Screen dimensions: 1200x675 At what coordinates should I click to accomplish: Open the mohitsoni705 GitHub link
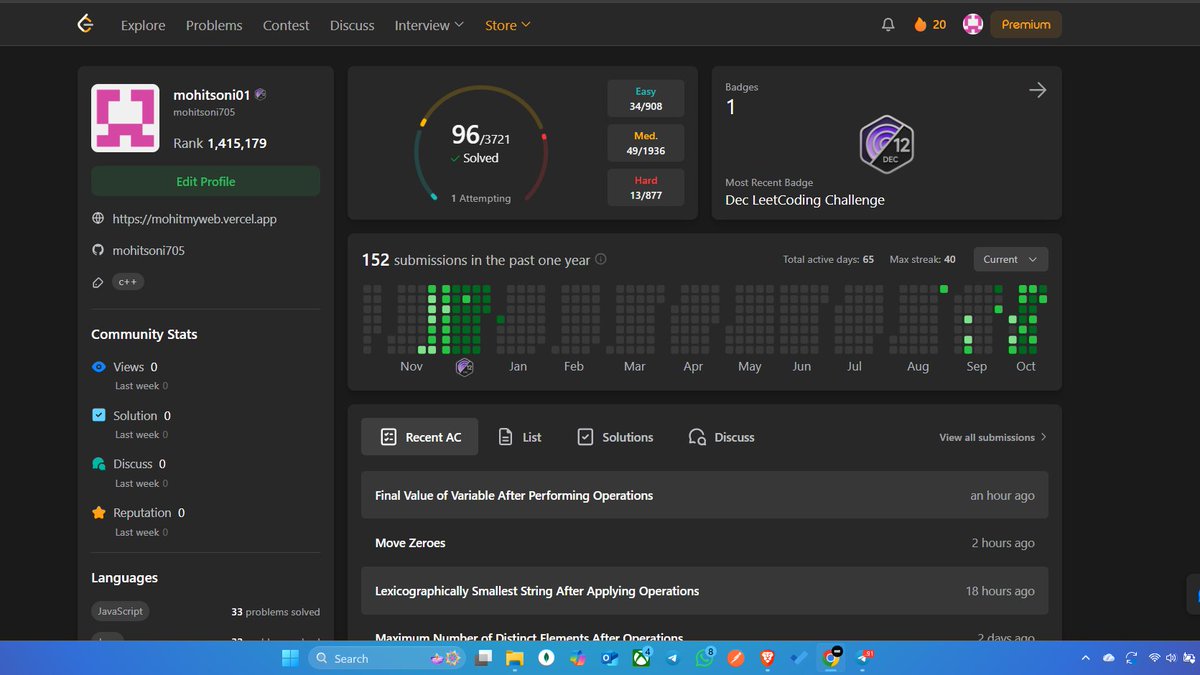(148, 250)
